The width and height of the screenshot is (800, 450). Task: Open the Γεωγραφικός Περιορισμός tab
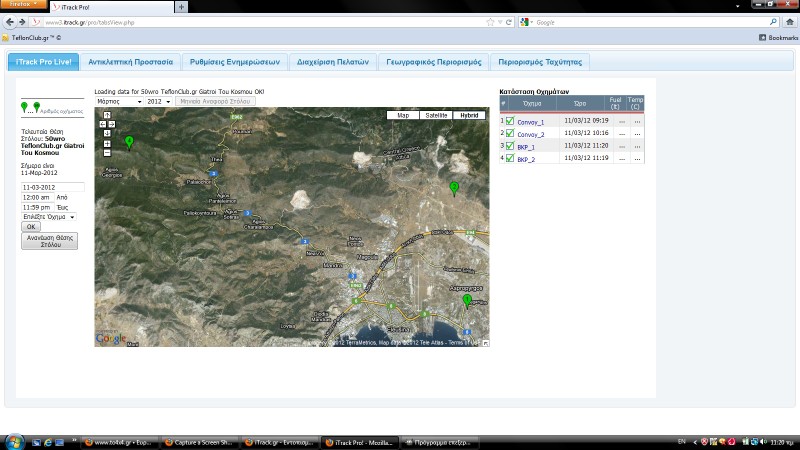434,62
